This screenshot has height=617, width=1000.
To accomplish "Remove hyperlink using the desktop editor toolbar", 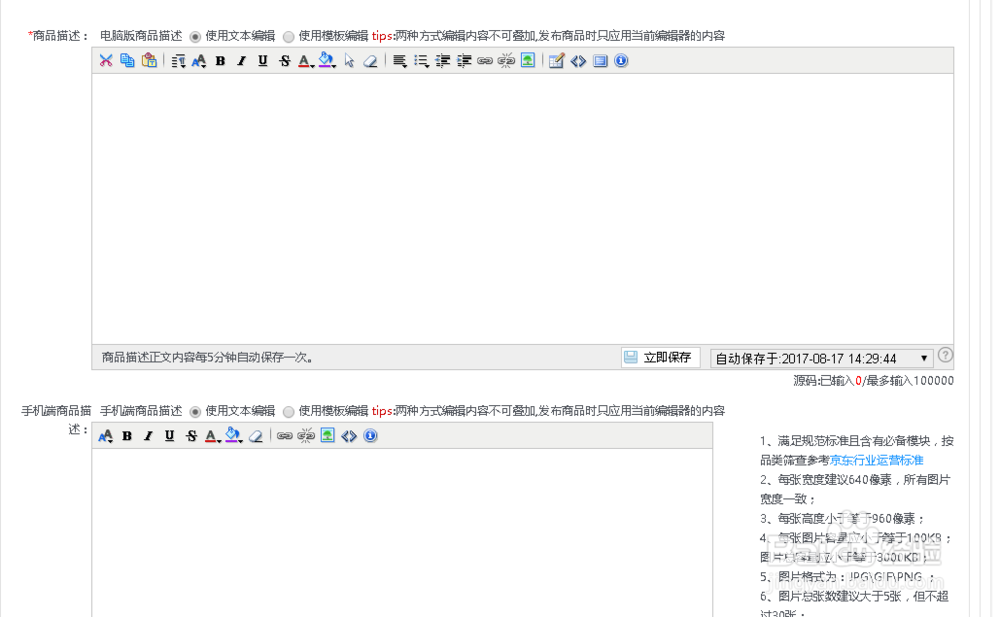I will [x=506, y=61].
